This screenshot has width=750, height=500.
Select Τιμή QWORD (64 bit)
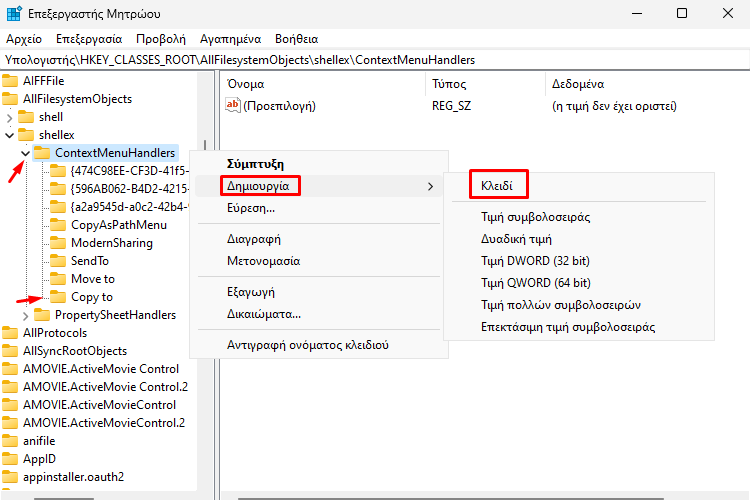[579, 283]
